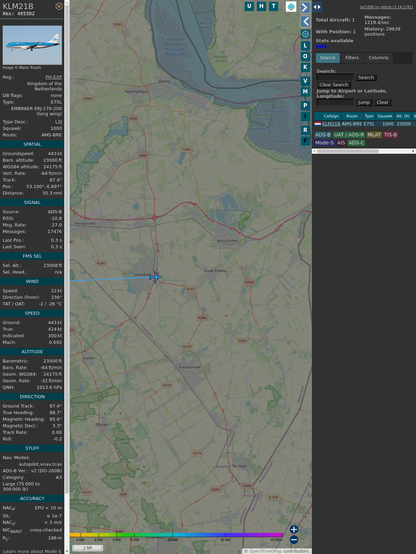This screenshot has width=416, height=554.
Task: Click the circular target follow icon
Action: 305,34
